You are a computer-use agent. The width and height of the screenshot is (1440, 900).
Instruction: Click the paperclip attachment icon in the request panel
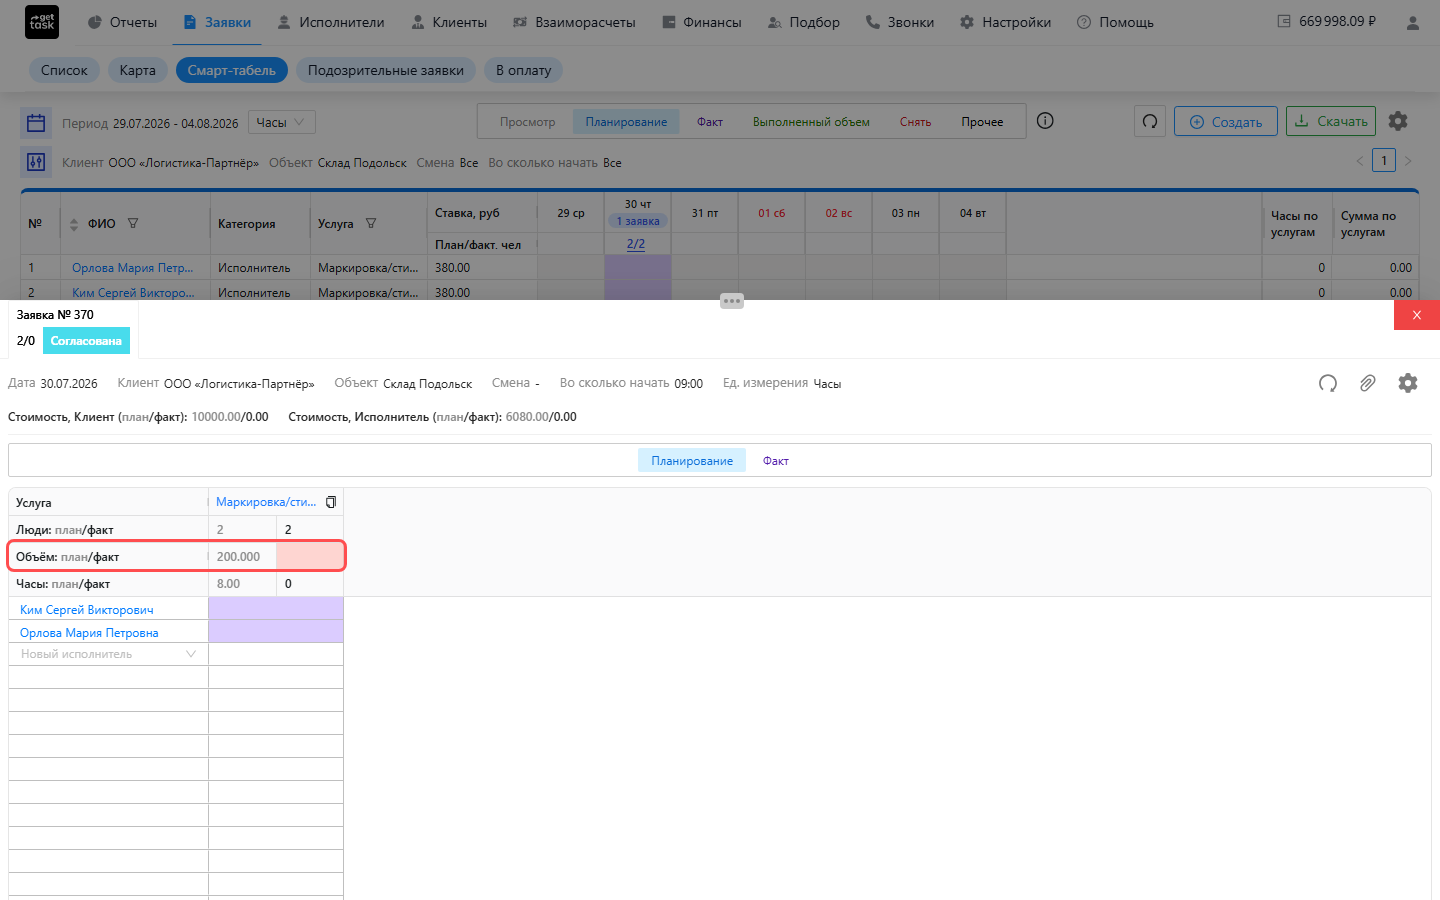point(1367,383)
